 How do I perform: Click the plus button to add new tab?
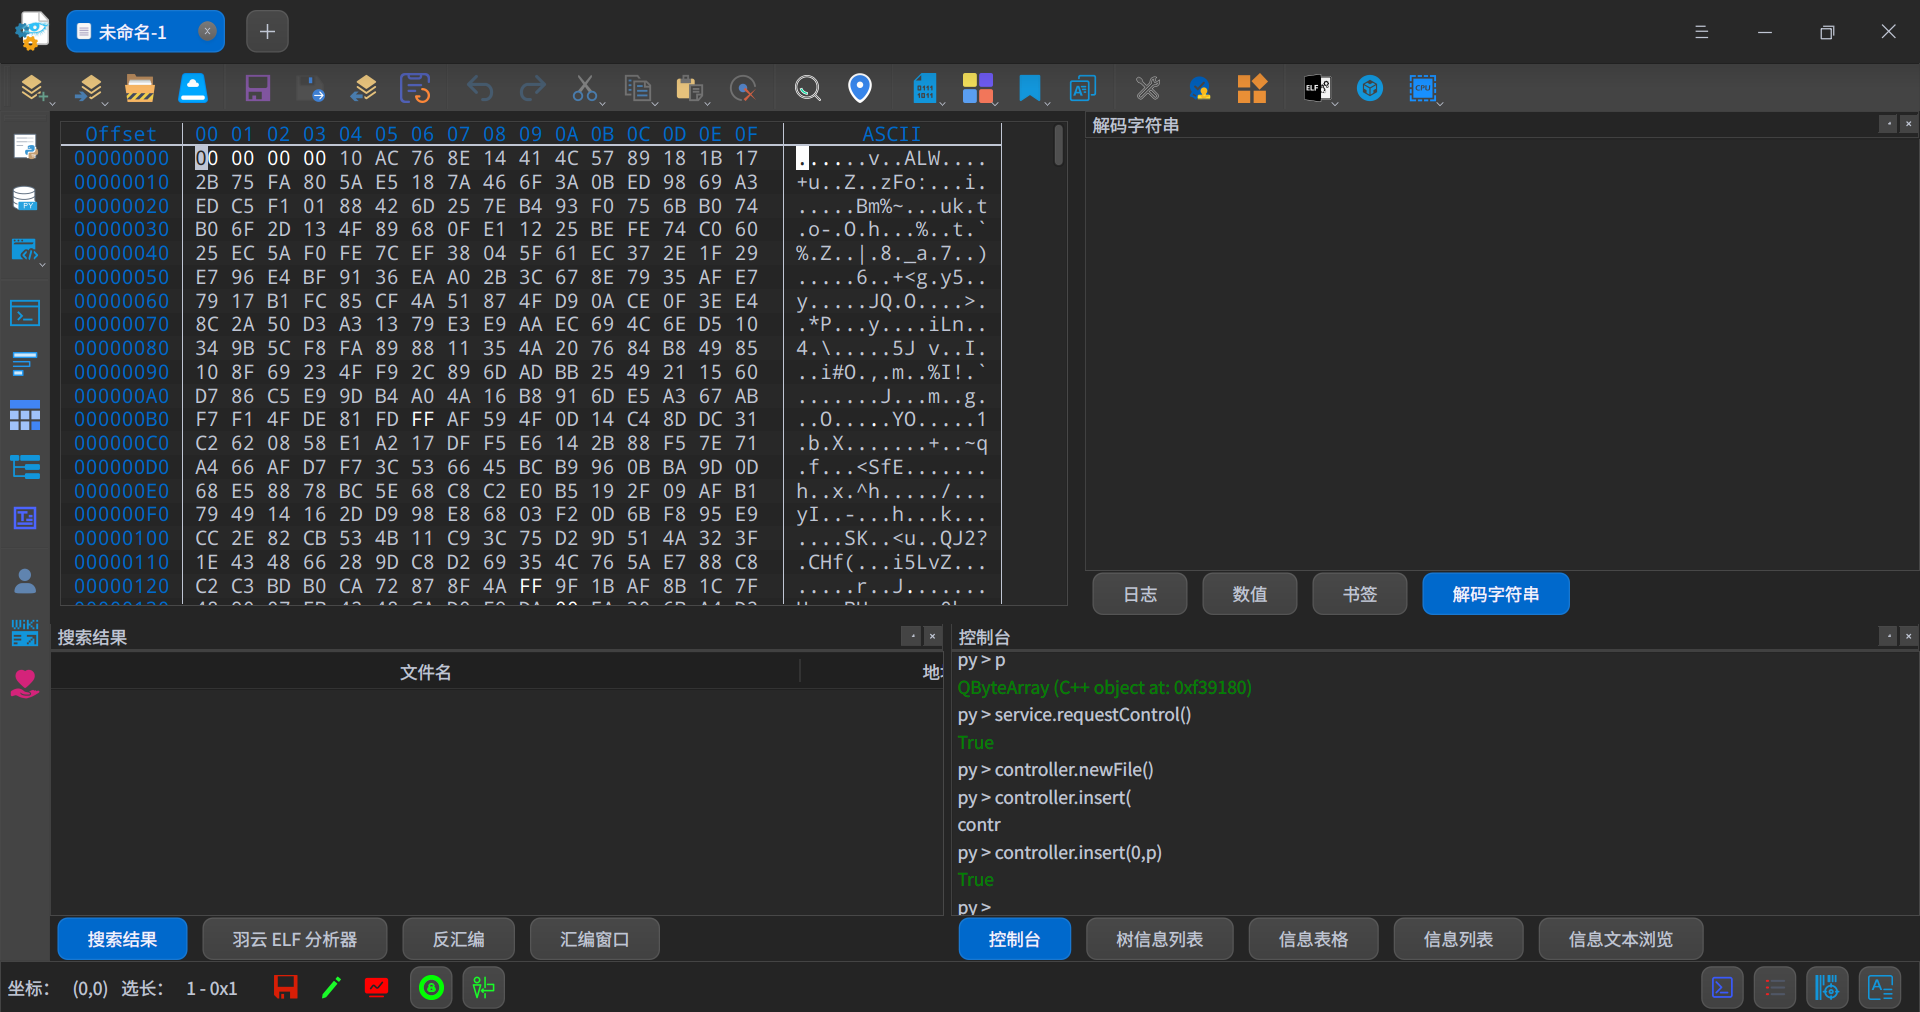(267, 32)
